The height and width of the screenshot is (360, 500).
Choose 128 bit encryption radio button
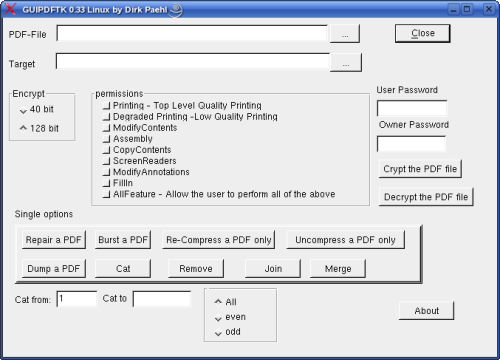pyautogui.click(x=23, y=128)
